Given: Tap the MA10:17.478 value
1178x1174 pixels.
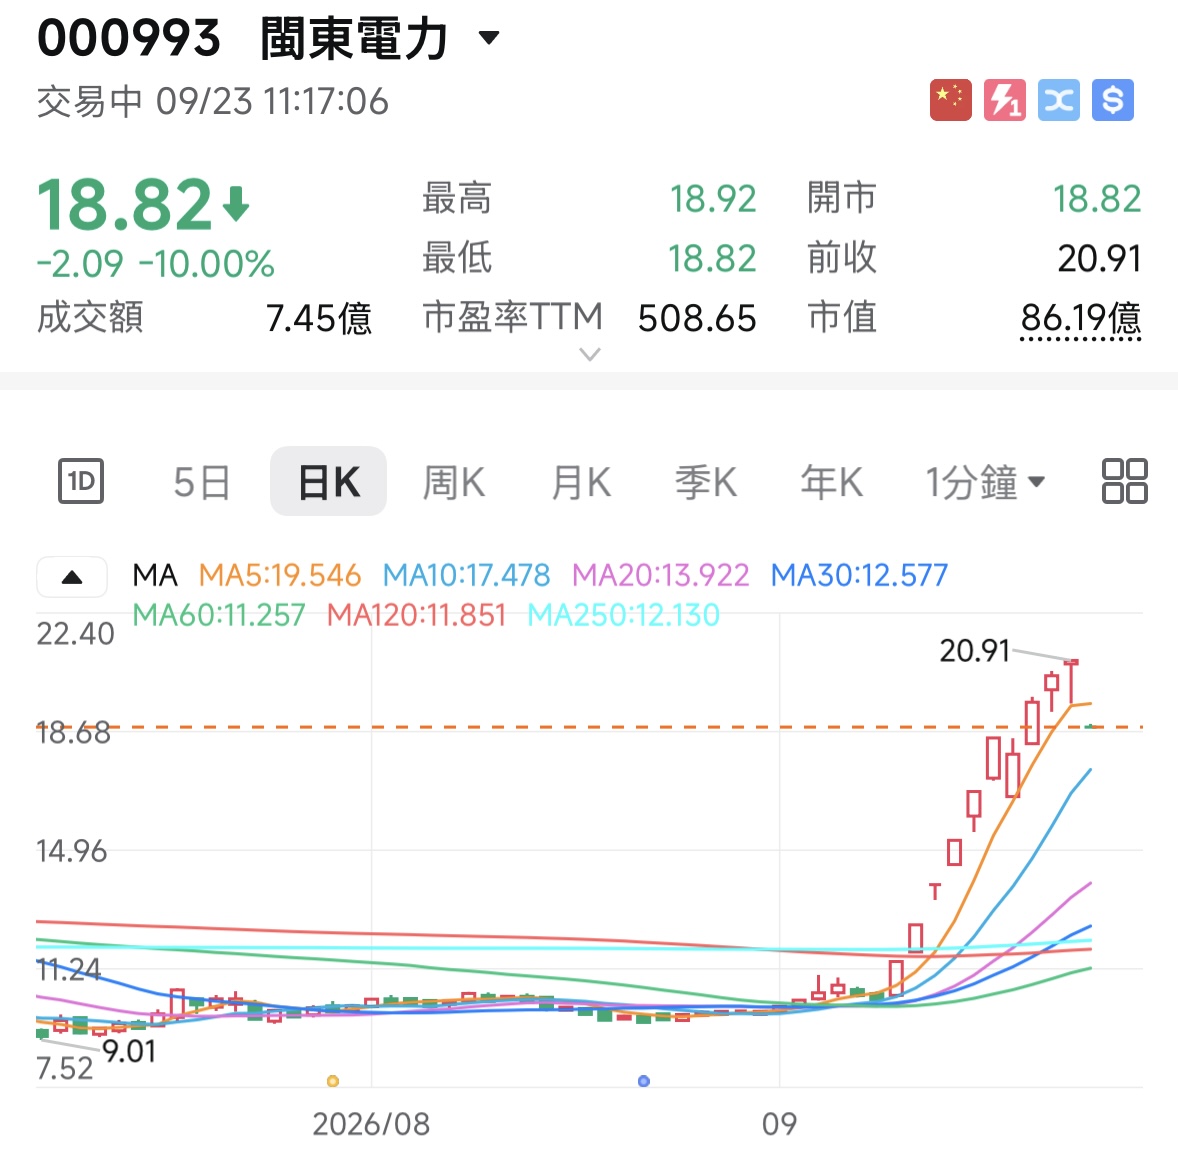Looking at the screenshot, I should (x=467, y=575).
